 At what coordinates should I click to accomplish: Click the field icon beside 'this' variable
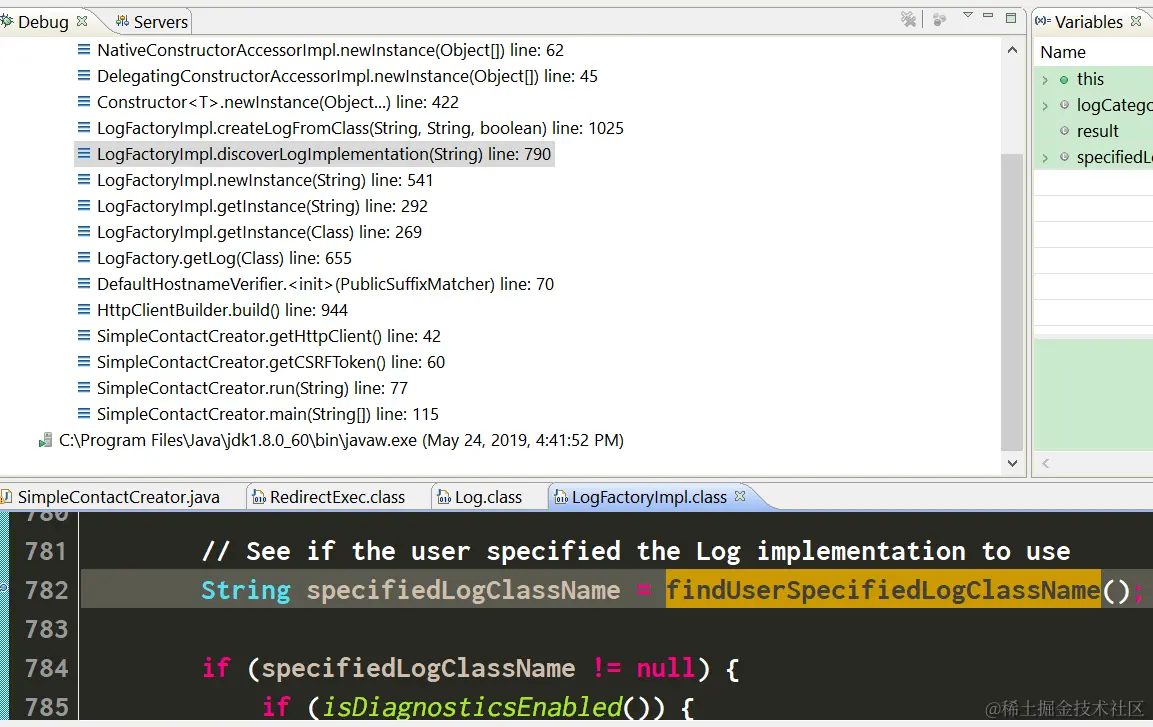(x=1064, y=79)
